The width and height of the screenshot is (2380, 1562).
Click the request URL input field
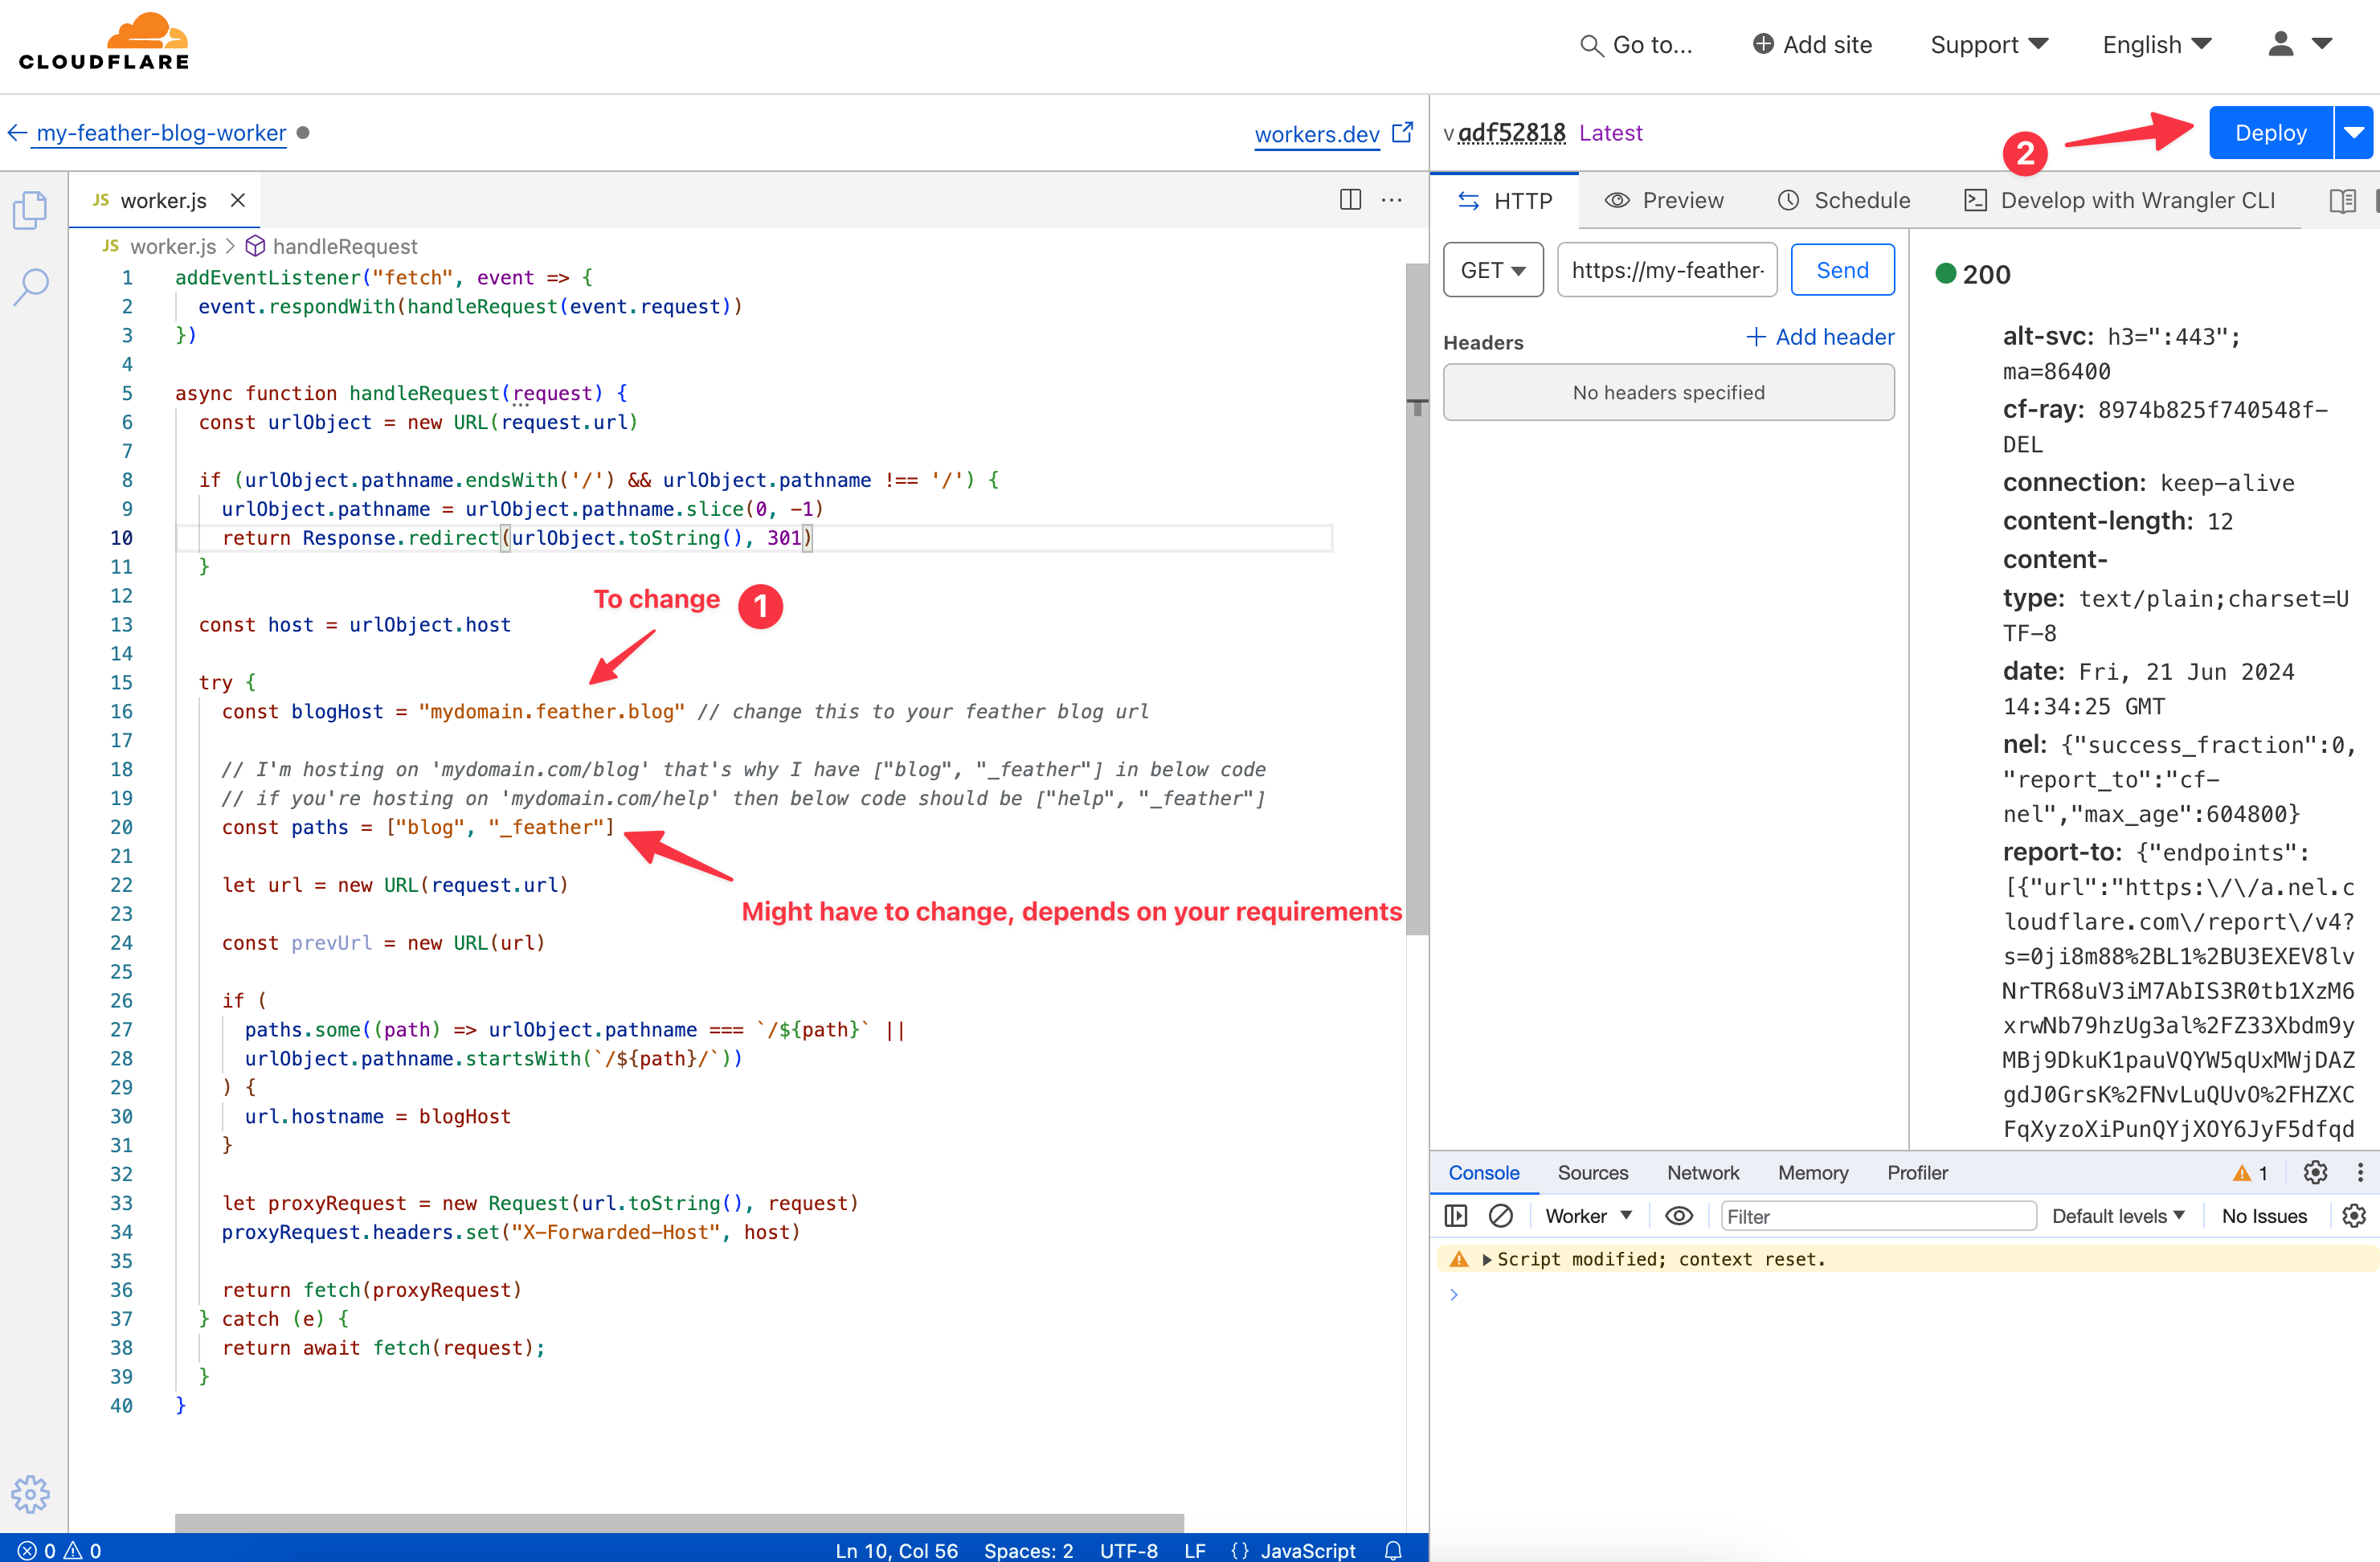[x=1667, y=270]
